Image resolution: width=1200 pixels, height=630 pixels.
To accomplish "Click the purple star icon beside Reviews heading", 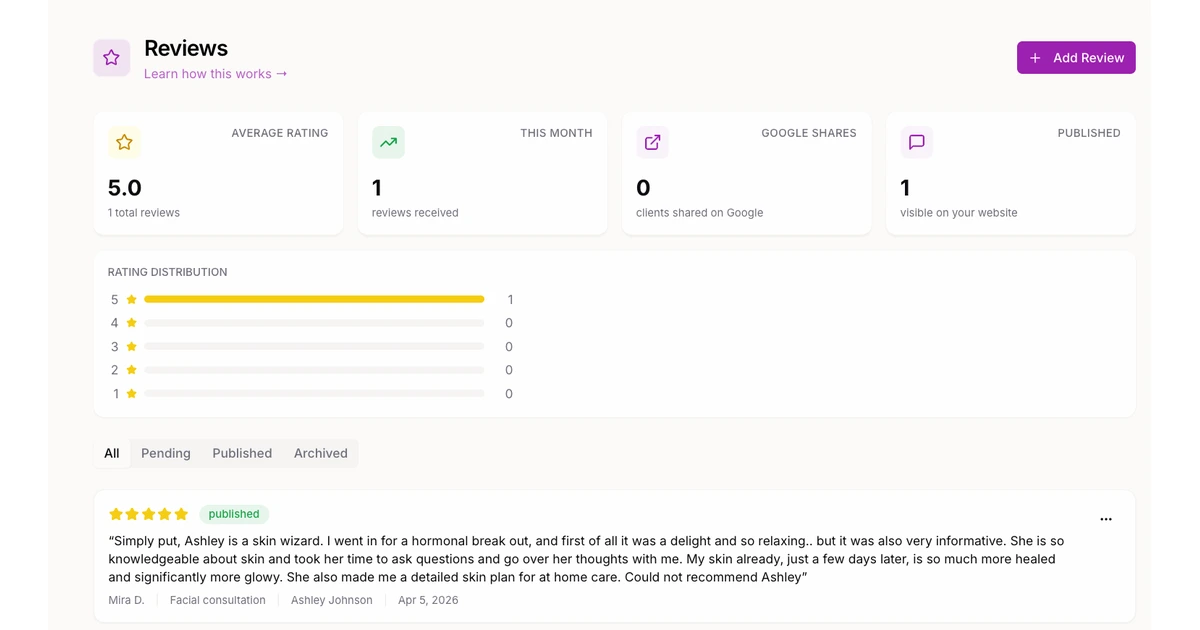I will coord(112,58).
